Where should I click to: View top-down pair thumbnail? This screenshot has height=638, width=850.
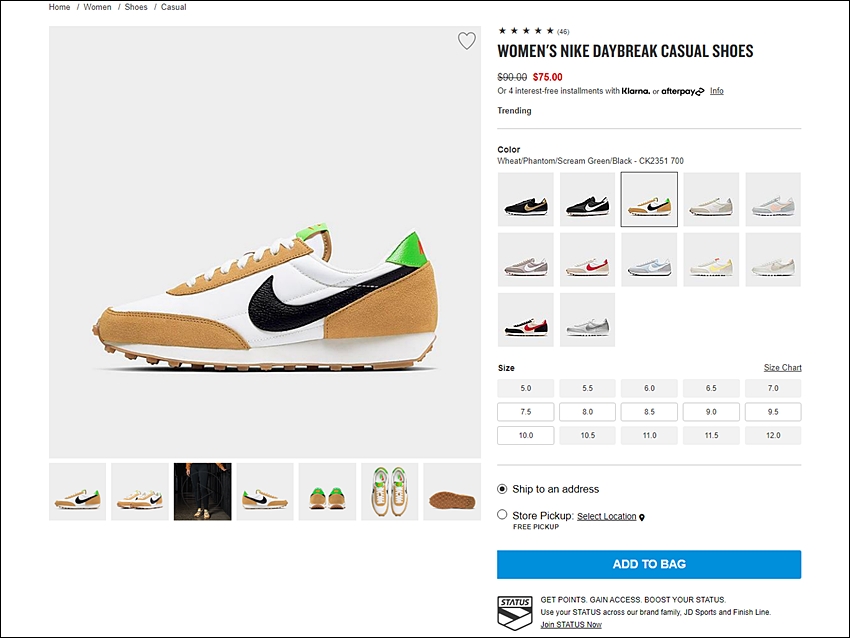tap(390, 492)
